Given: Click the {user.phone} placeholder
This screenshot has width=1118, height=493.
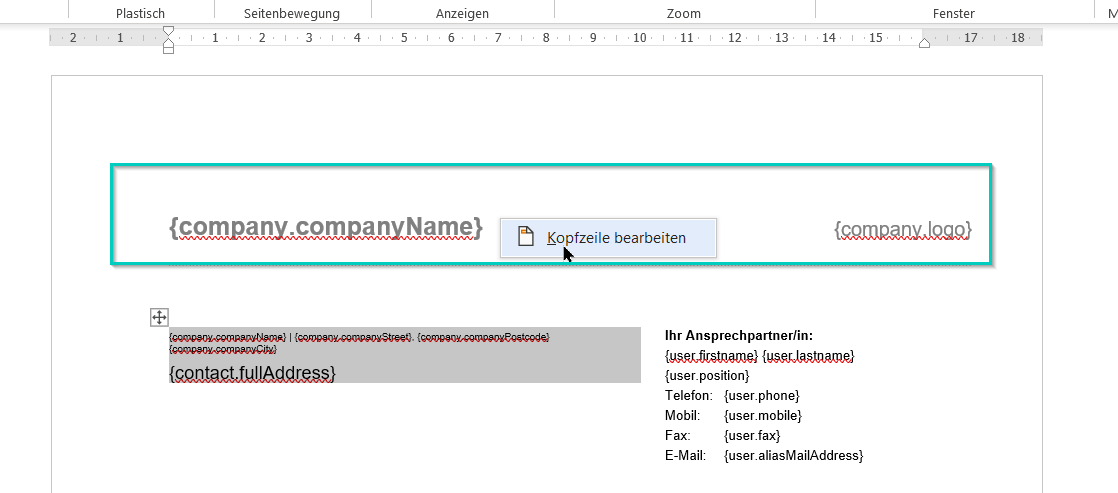Looking at the screenshot, I should [x=761, y=395].
